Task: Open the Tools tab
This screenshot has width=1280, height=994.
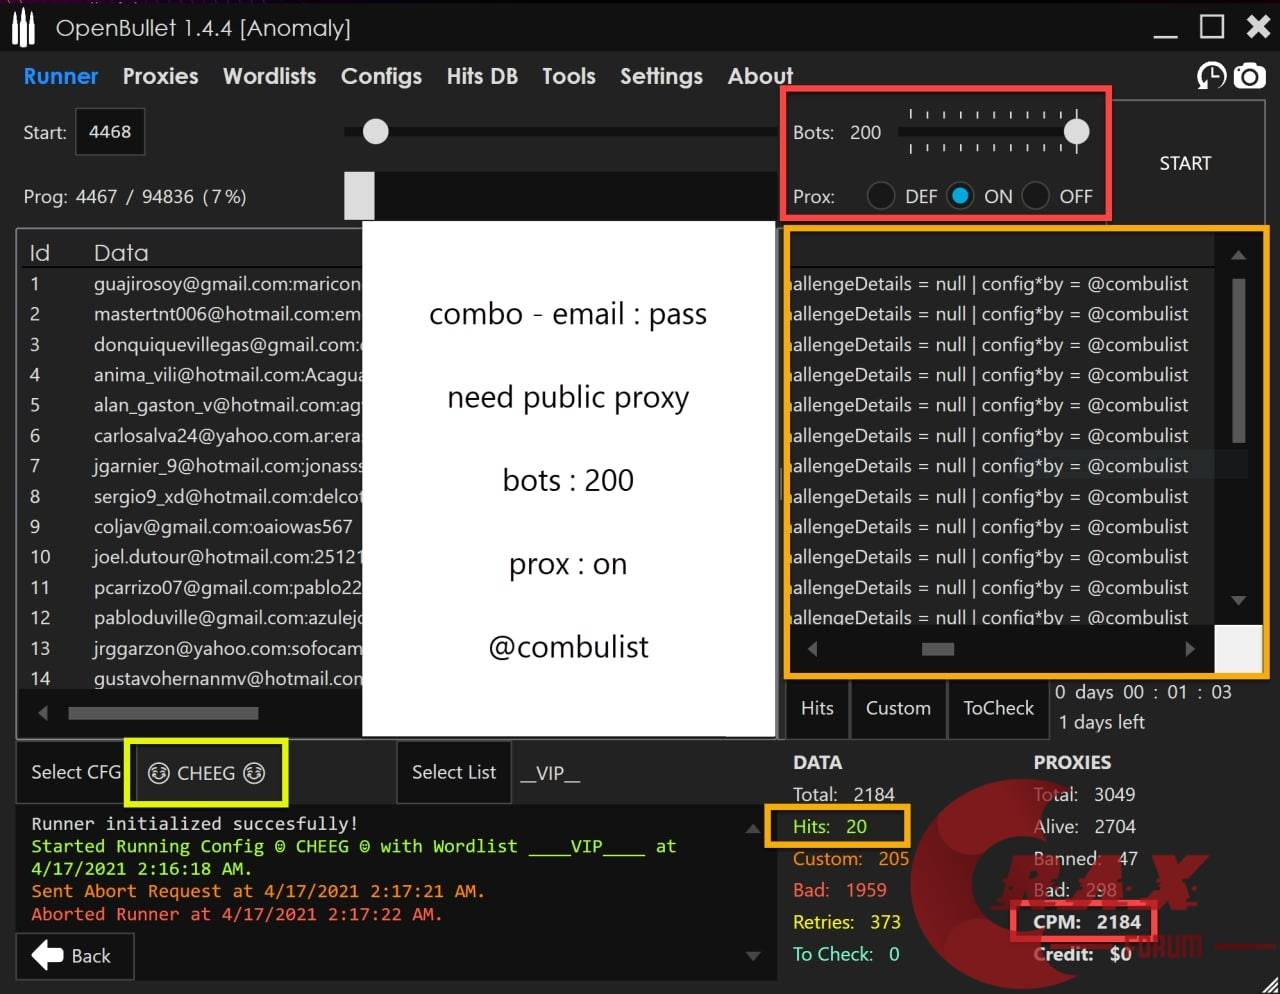Action: pos(569,76)
